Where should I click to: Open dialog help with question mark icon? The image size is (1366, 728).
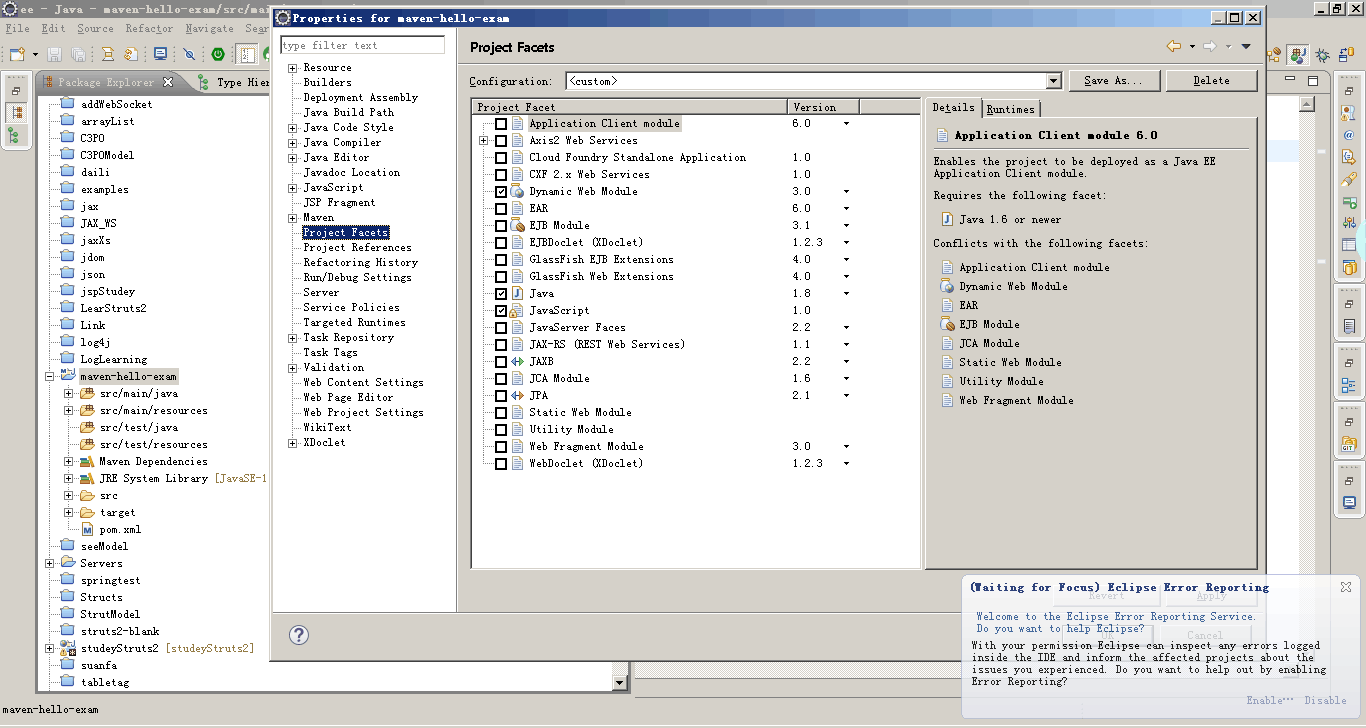pos(298,634)
